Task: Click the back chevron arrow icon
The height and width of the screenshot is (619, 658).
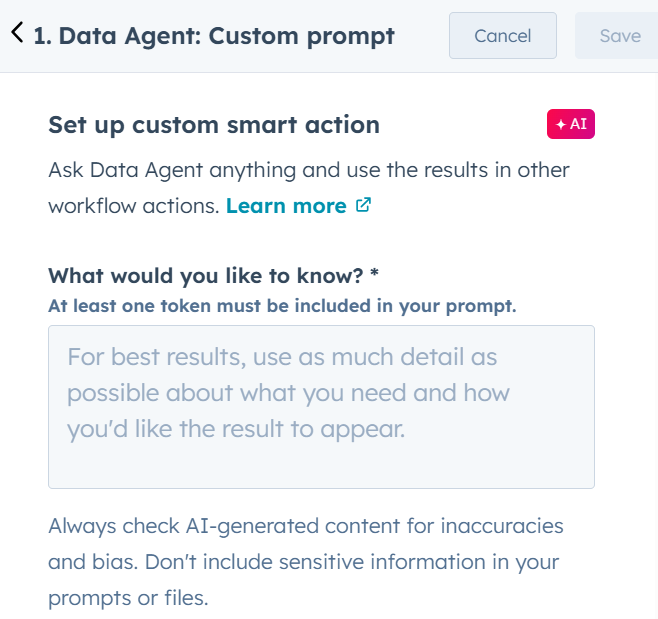Action: (16, 33)
